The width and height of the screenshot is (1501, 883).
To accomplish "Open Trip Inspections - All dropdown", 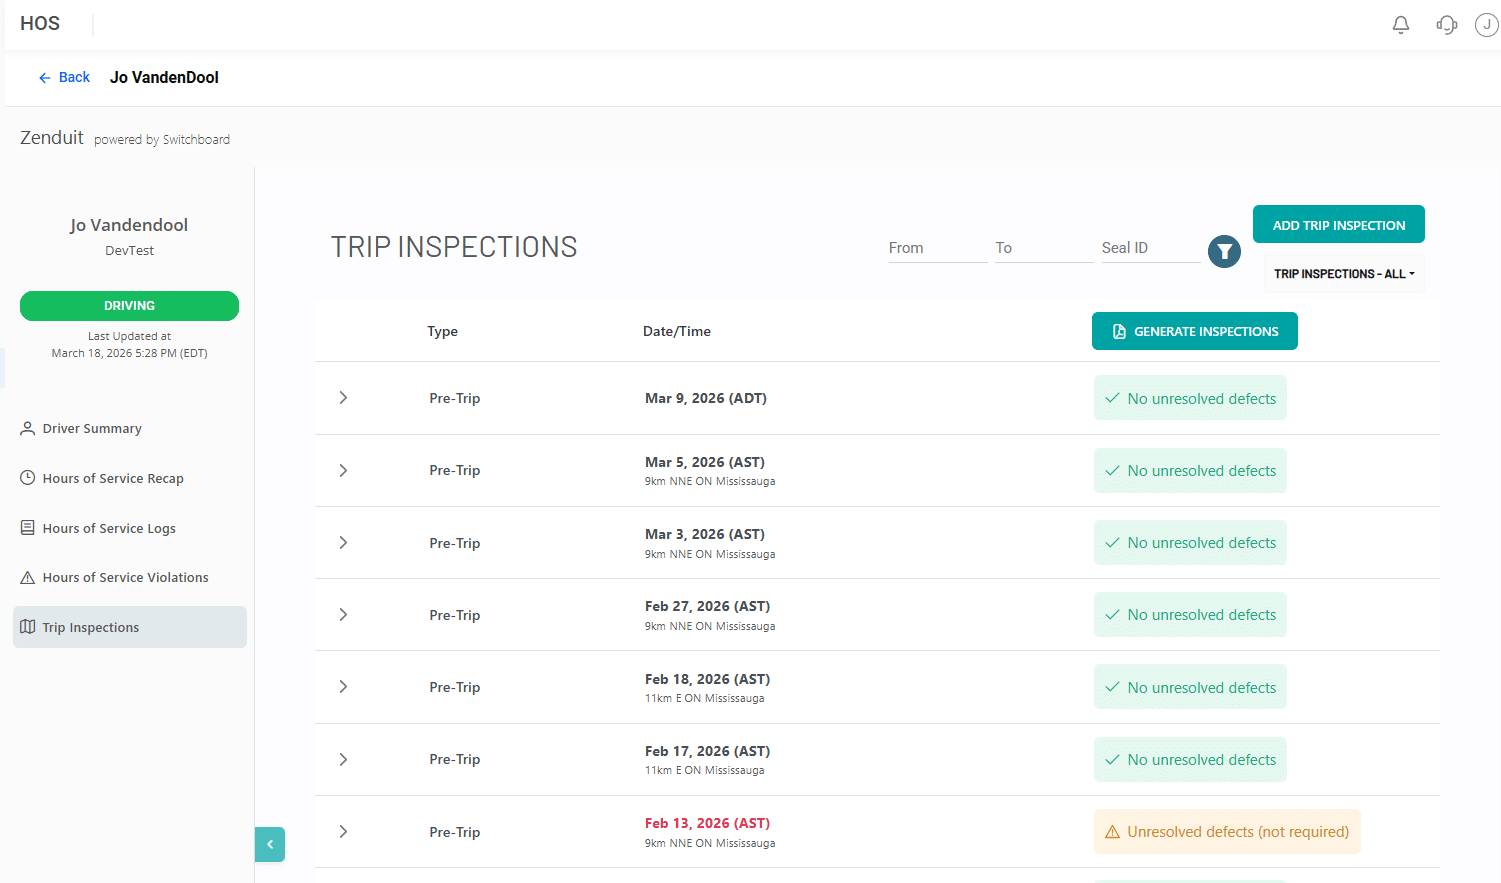I will (1344, 274).
